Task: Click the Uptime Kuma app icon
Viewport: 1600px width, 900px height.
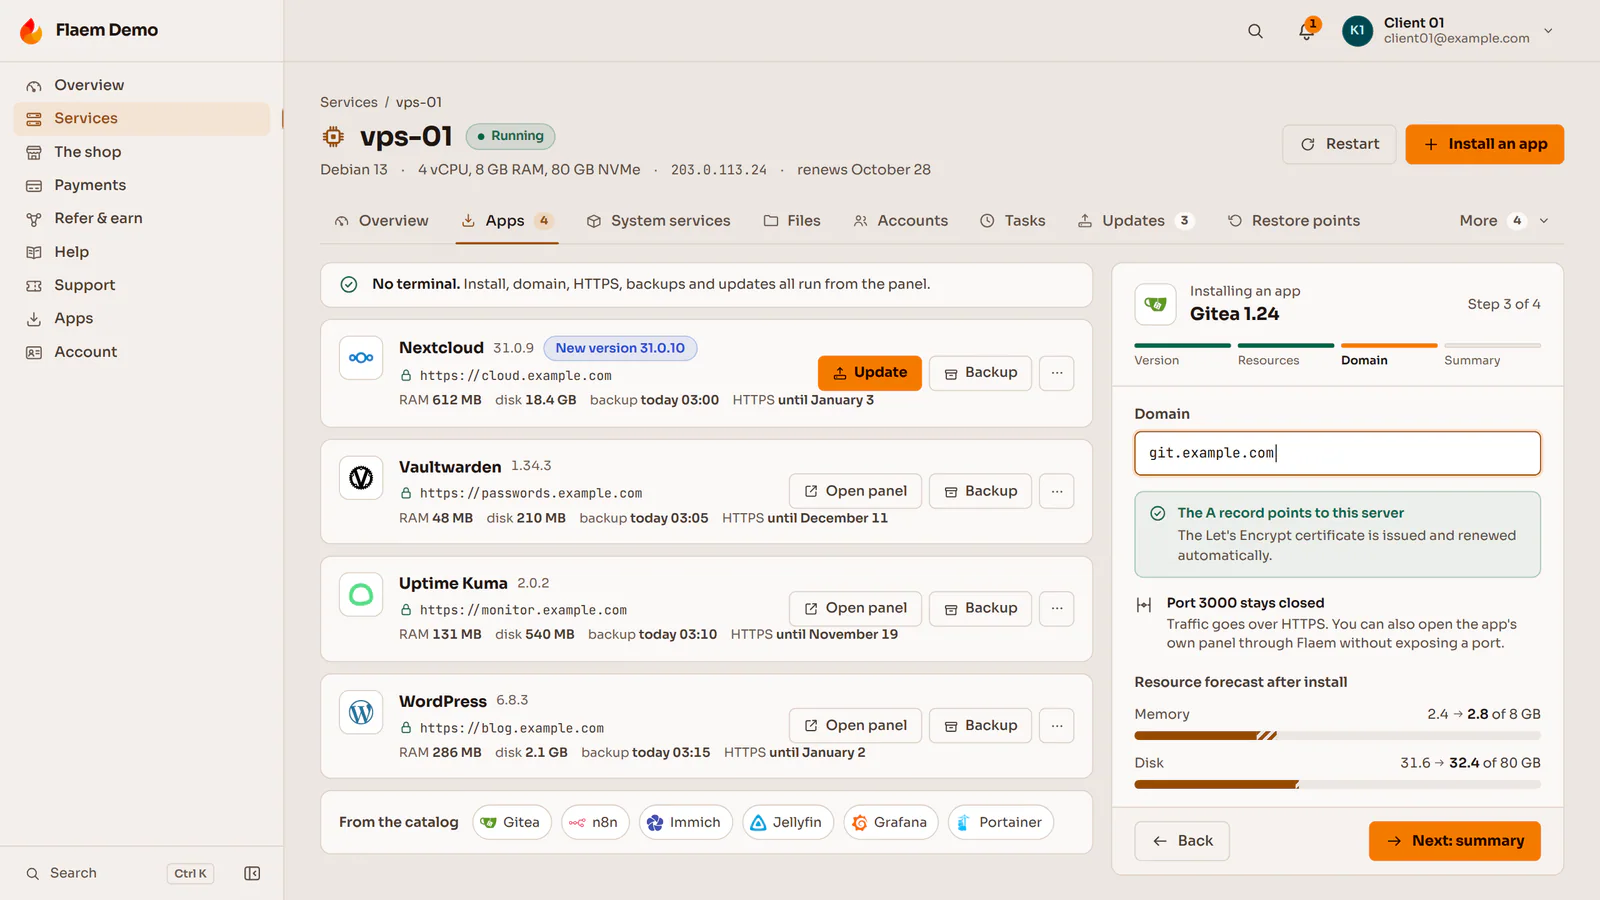Action: click(x=361, y=595)
